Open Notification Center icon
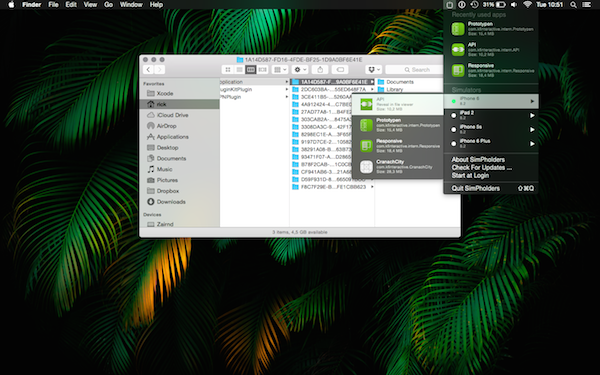 click(586, 5)
